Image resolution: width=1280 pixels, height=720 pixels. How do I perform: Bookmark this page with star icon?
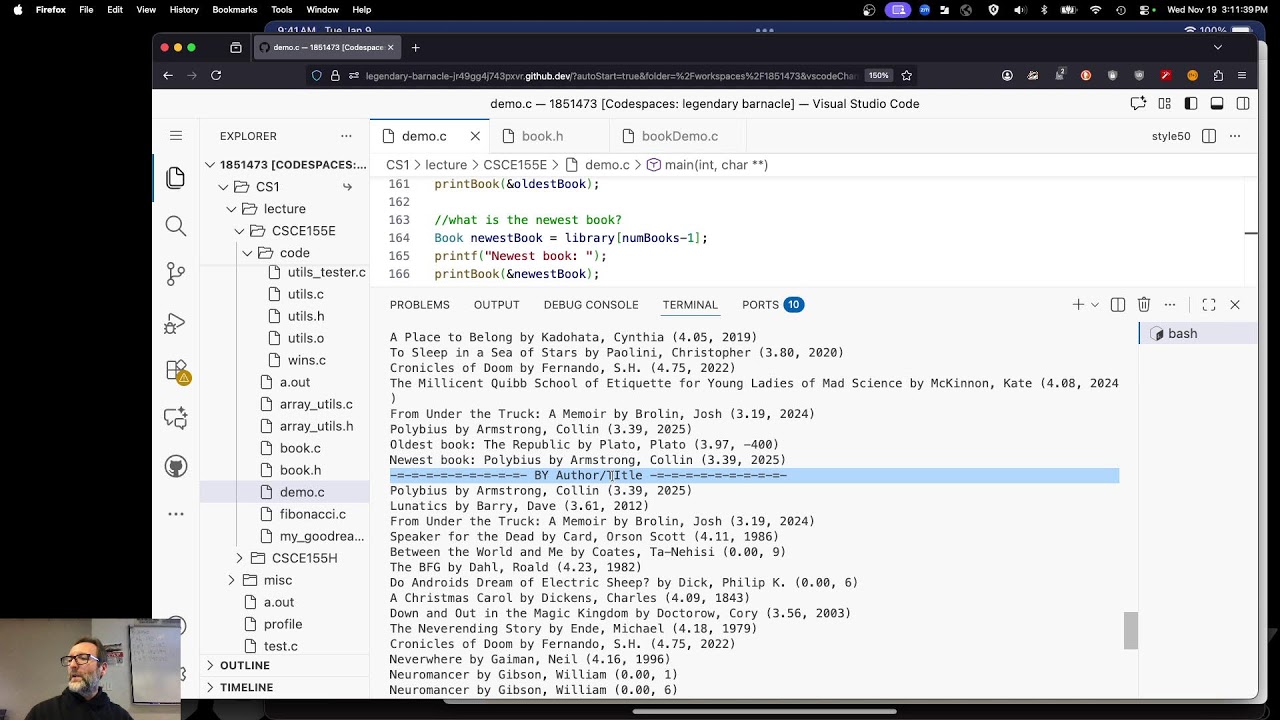tap(907, 75)
